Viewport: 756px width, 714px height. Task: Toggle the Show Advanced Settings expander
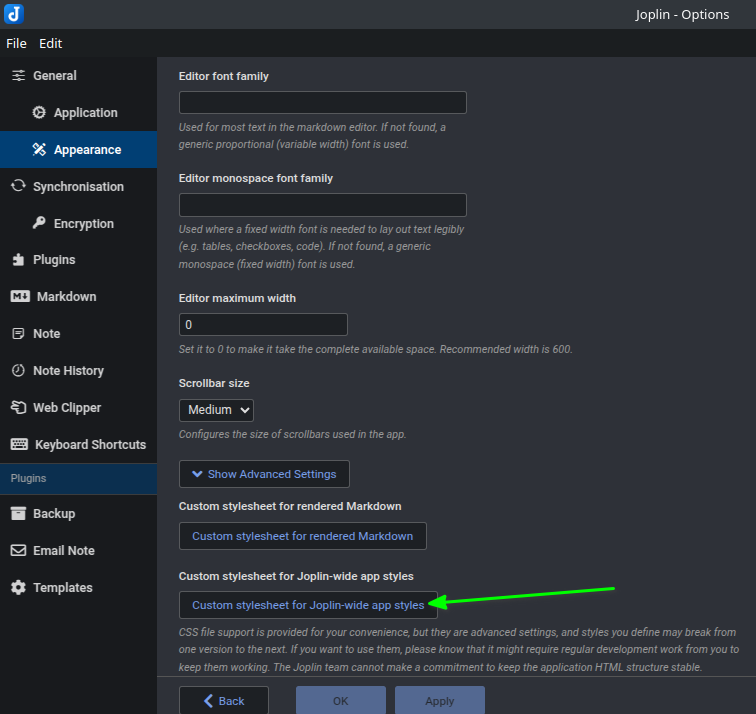(264, 474)
